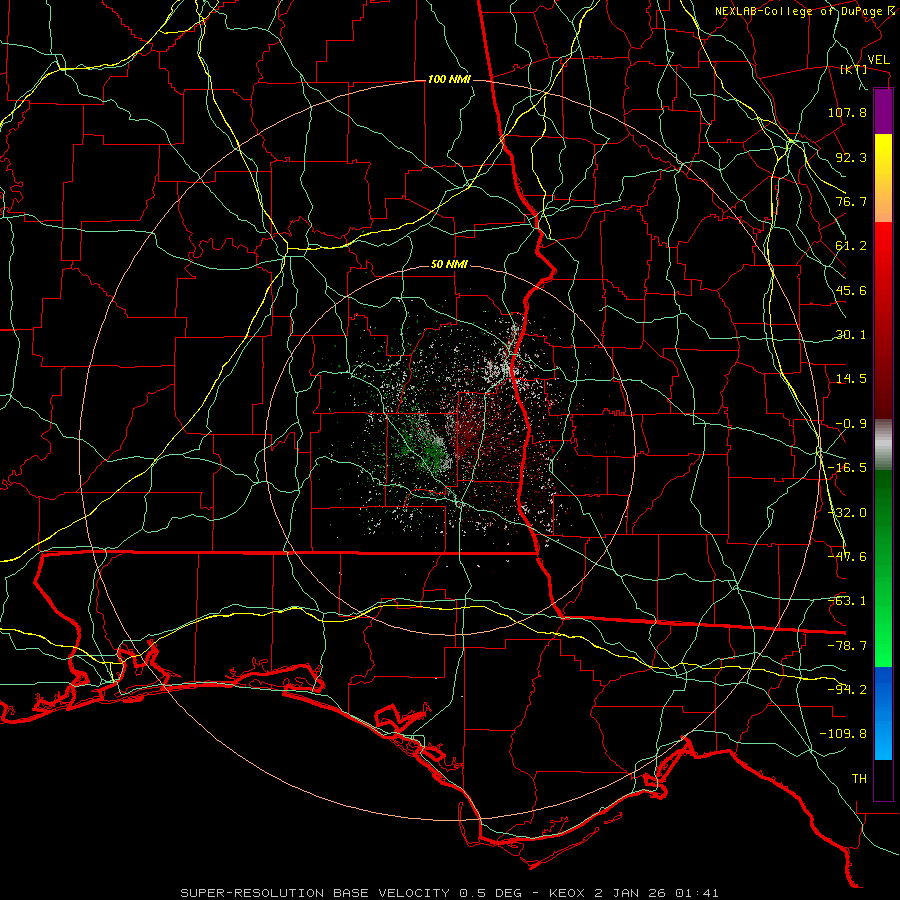Click the 45.6 velocity legend value
The width and height of the screenshot is (900, 900).
click(851, 290)
